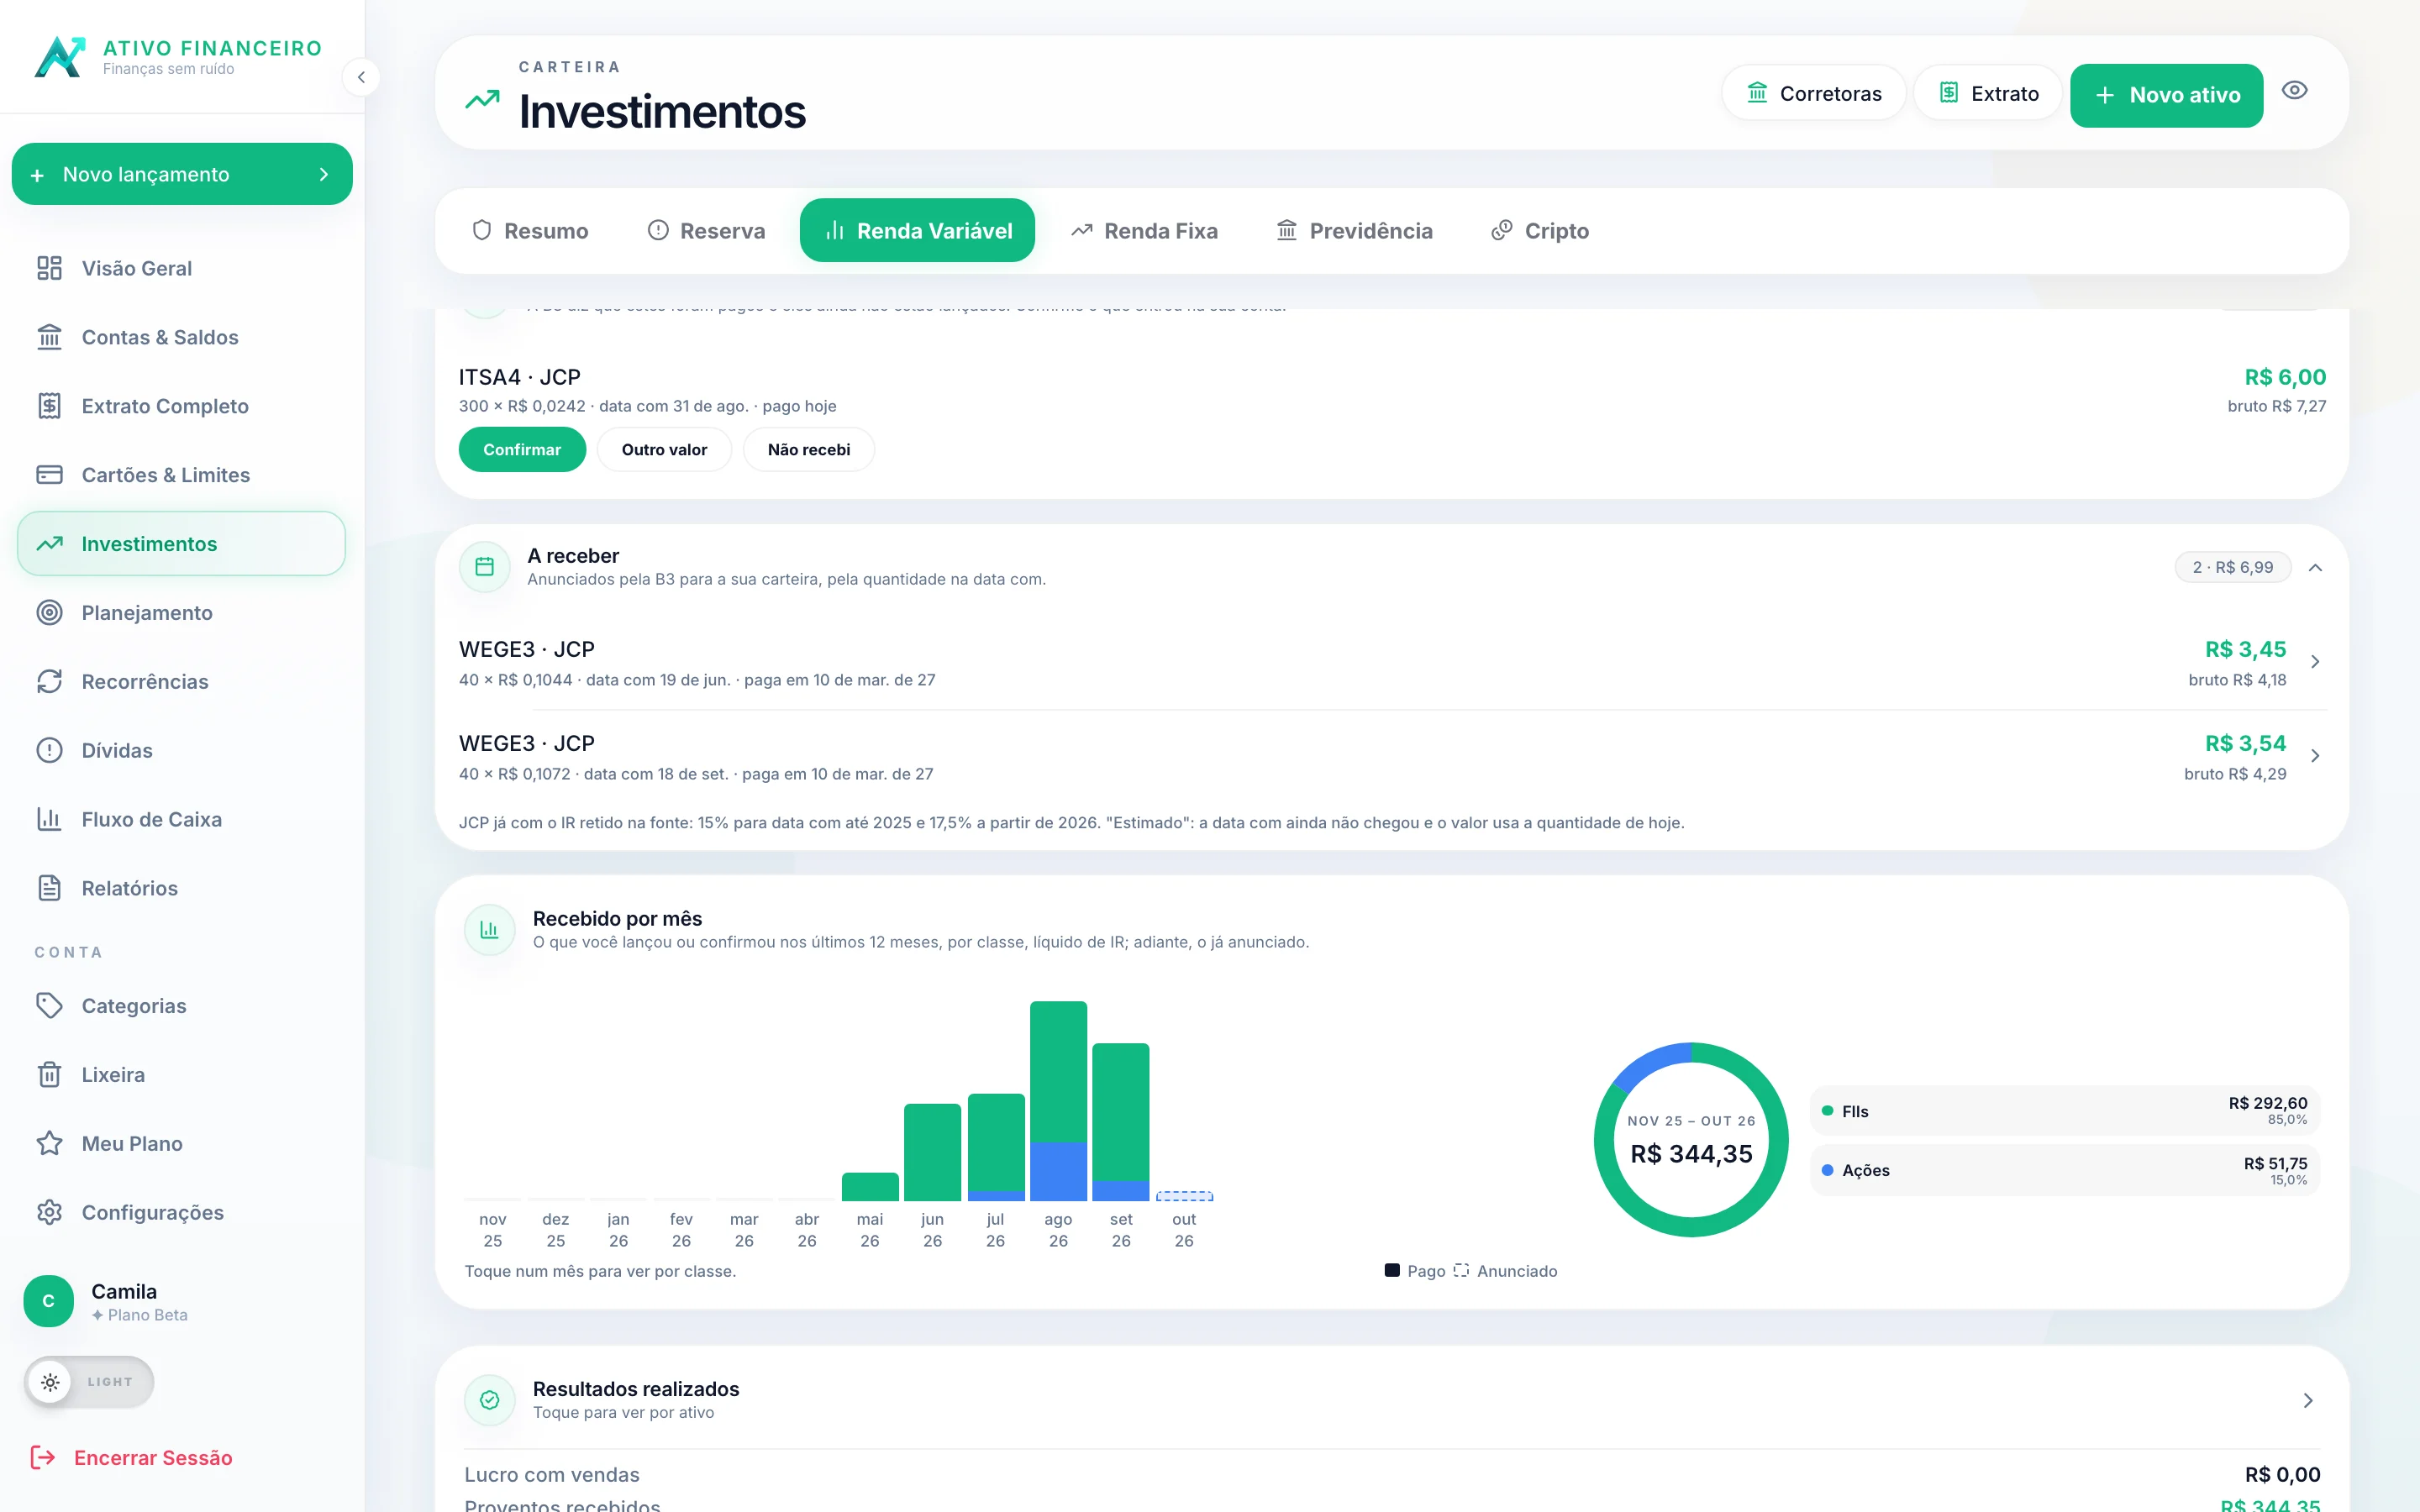This screenshot has width=2420, height=1512.
Task: Open Meu Plano star icon
Action: pyautogui.click(x=49, y=1143)
